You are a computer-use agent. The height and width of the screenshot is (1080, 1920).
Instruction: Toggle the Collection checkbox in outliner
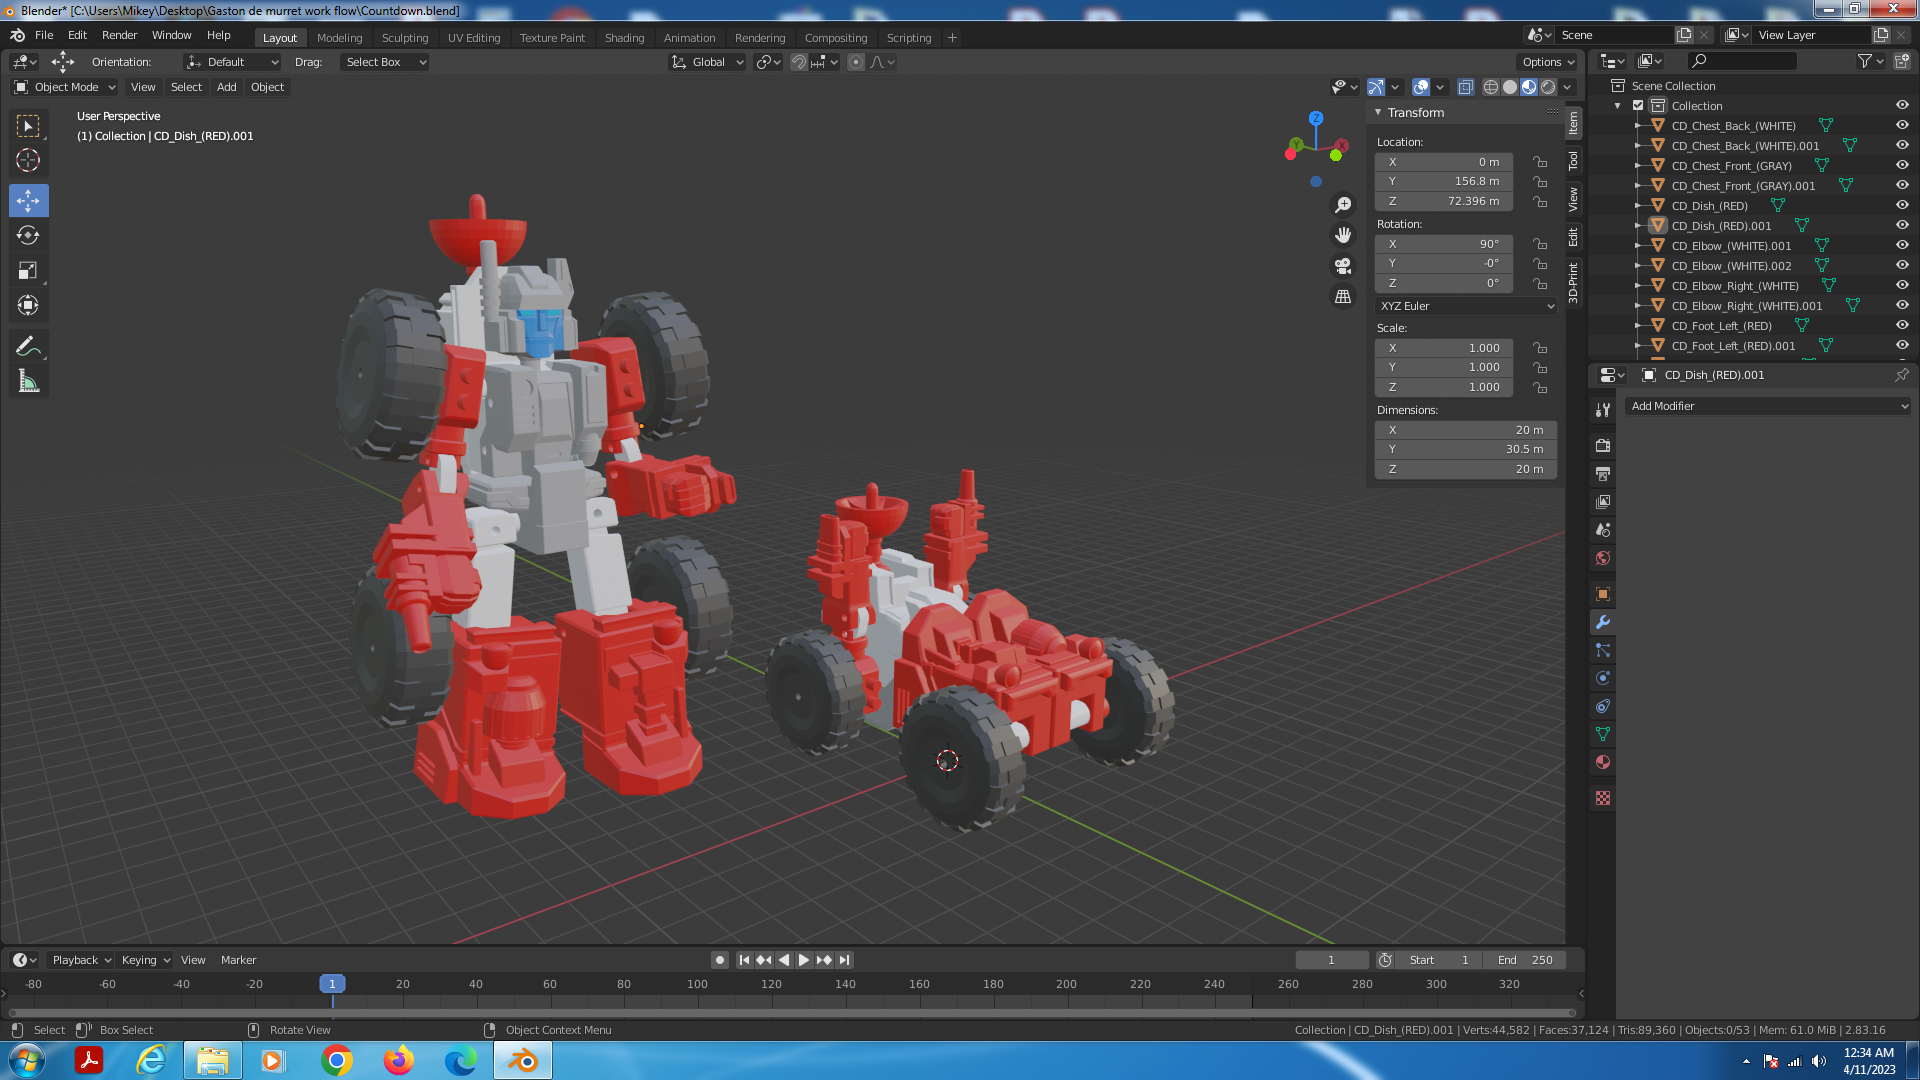point(1638,105)
